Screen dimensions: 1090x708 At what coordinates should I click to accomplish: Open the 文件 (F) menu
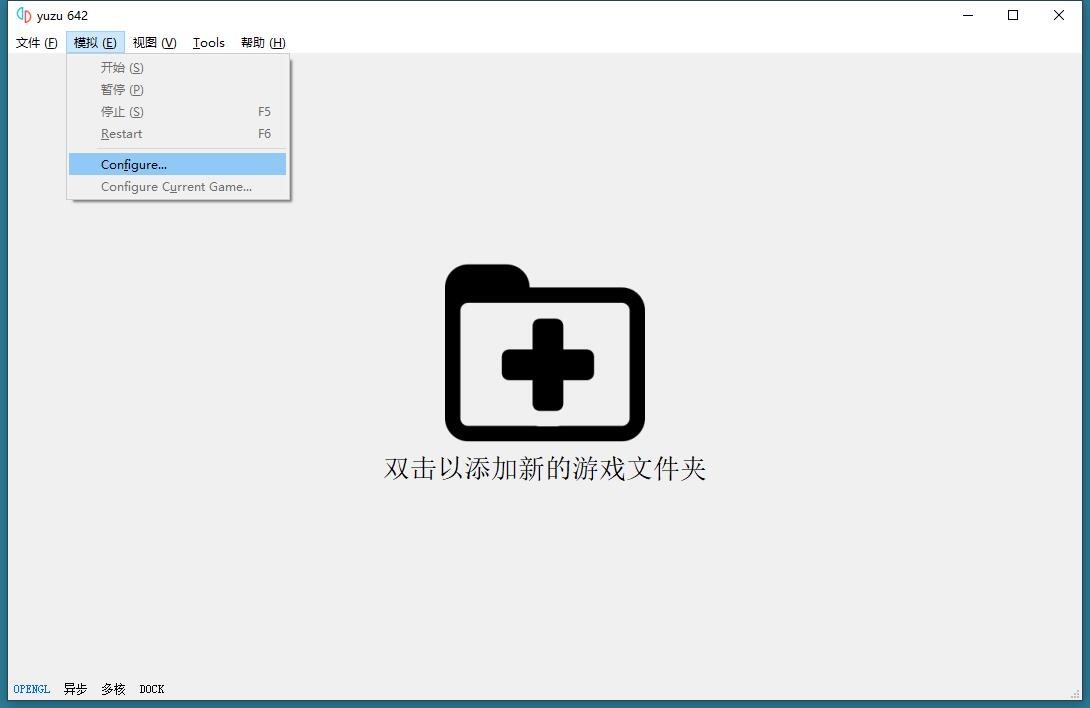click(36, 42)
